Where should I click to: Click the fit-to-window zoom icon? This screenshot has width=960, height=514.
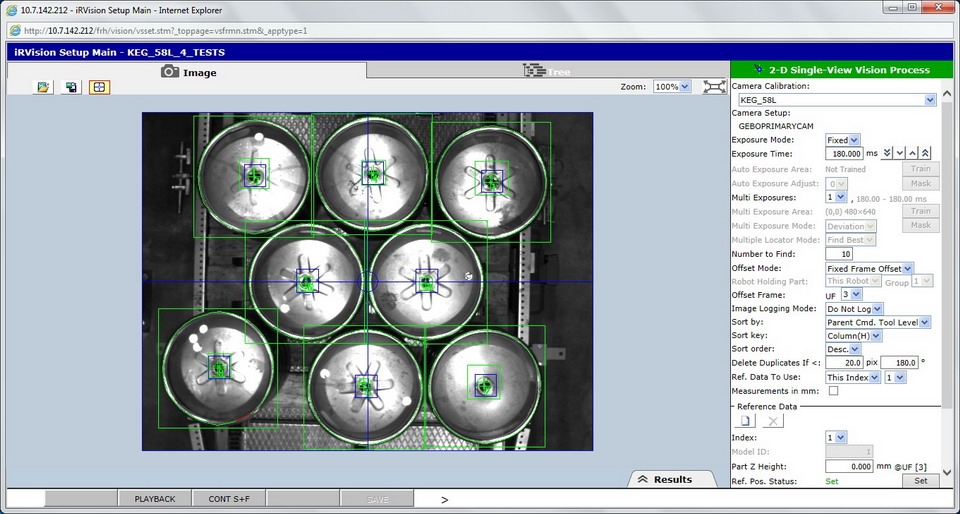(x=714, y=87)
